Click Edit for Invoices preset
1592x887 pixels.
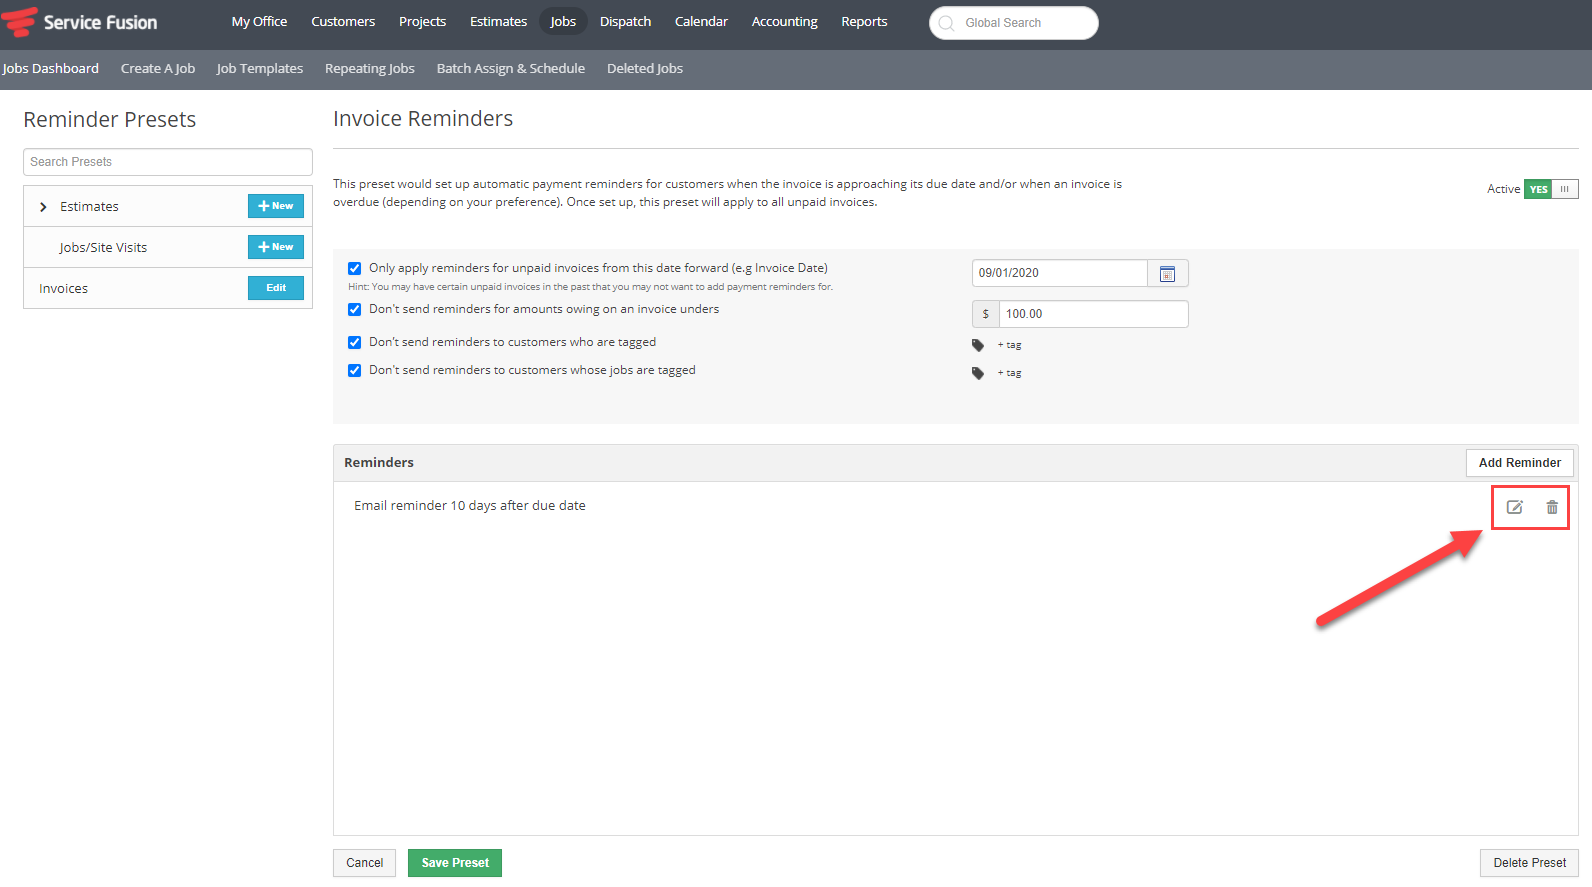[x=276, y=288]
